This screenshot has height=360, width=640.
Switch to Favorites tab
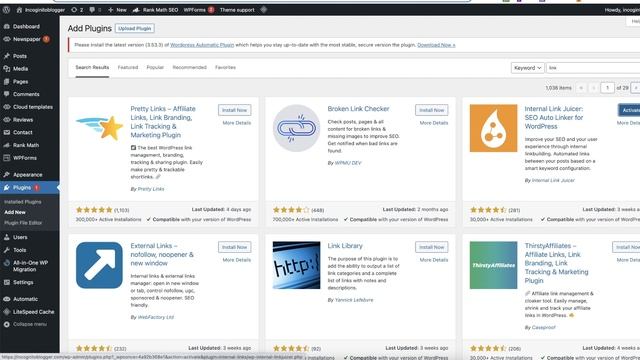[x=225, y=67]
